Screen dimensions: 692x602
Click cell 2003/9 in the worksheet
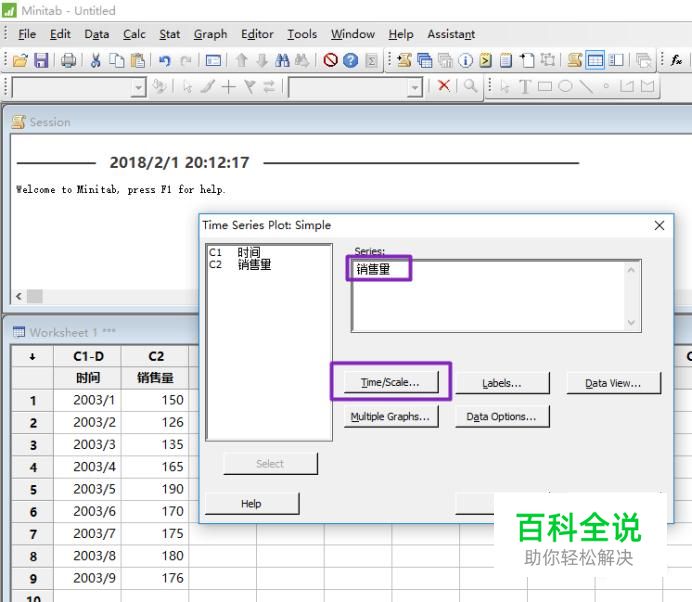[x=88, y=578]
